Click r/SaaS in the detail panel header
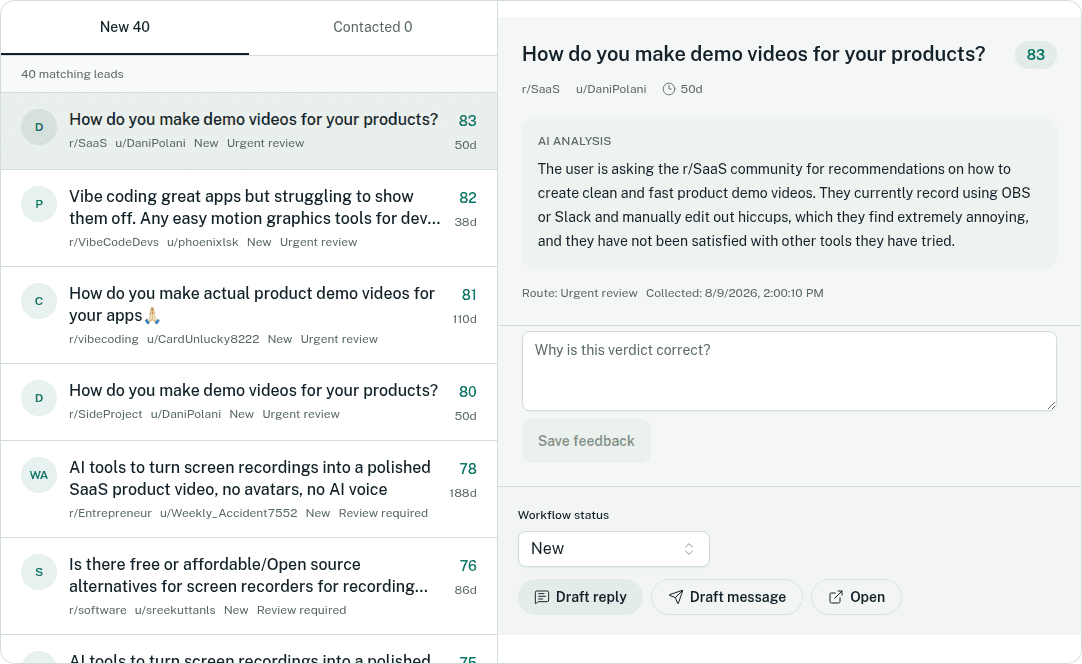The height and width of the screenshot is (664, 1082). (541, 89)
